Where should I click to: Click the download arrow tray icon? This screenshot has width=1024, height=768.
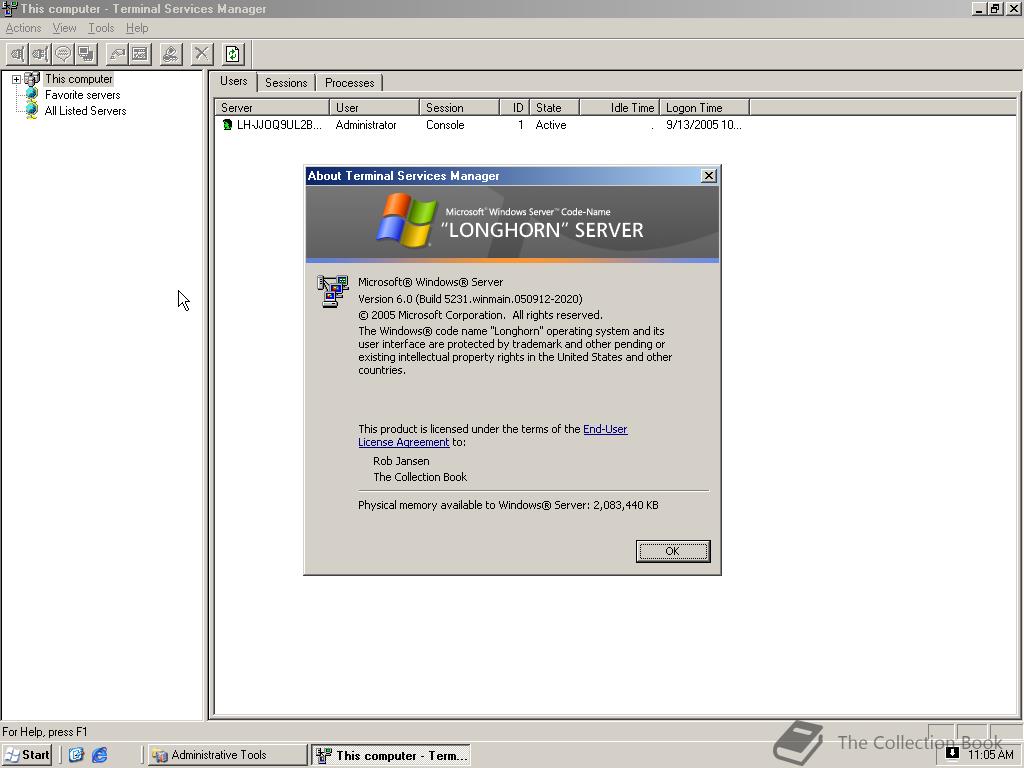pos(952,753)
